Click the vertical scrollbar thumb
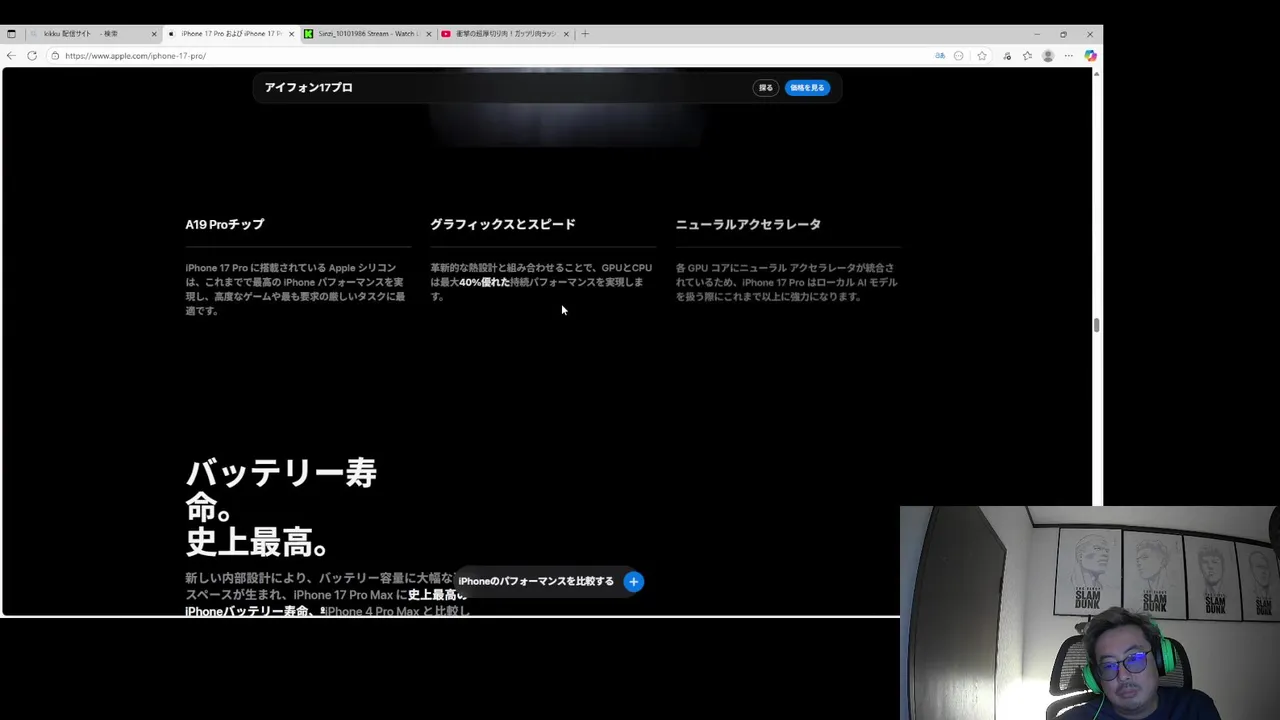The image size is (1280, 720). click(1097, 325)
